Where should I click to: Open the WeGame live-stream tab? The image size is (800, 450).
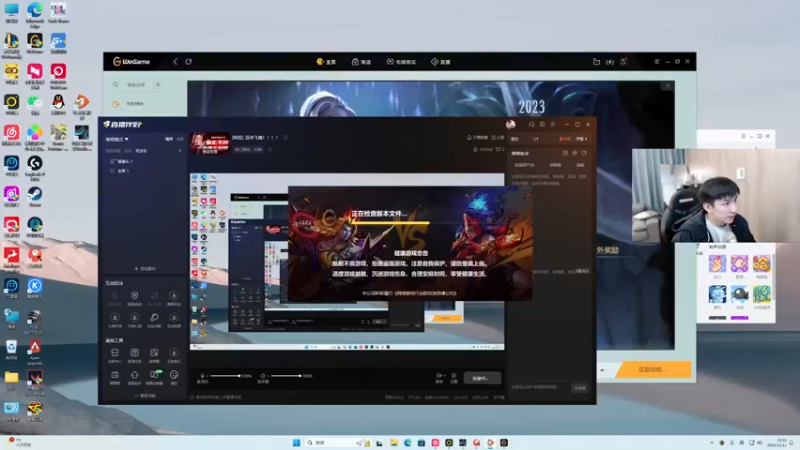pyautogui.click(x=440, y=62)
